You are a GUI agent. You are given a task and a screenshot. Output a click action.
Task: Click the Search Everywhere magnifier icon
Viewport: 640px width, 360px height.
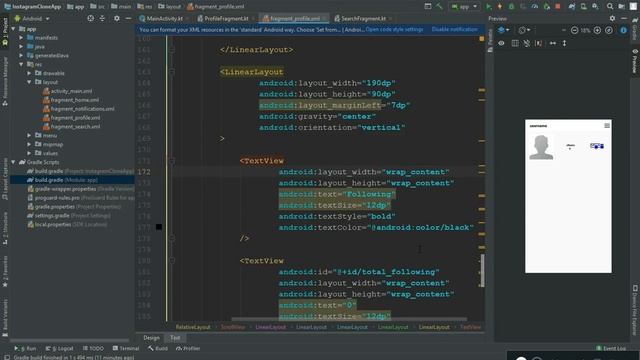tap(609, 7)
